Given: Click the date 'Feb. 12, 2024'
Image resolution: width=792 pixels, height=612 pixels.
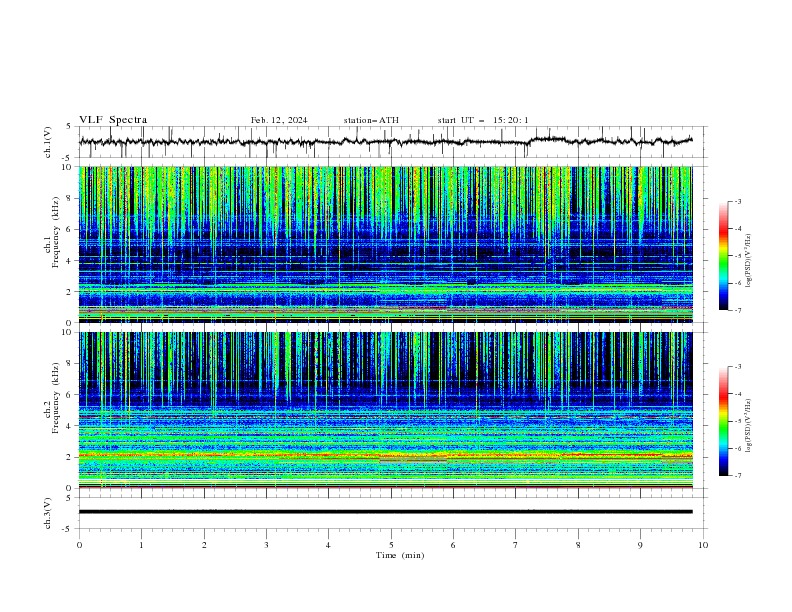Looking at the screenshot, I should [279, 120].
